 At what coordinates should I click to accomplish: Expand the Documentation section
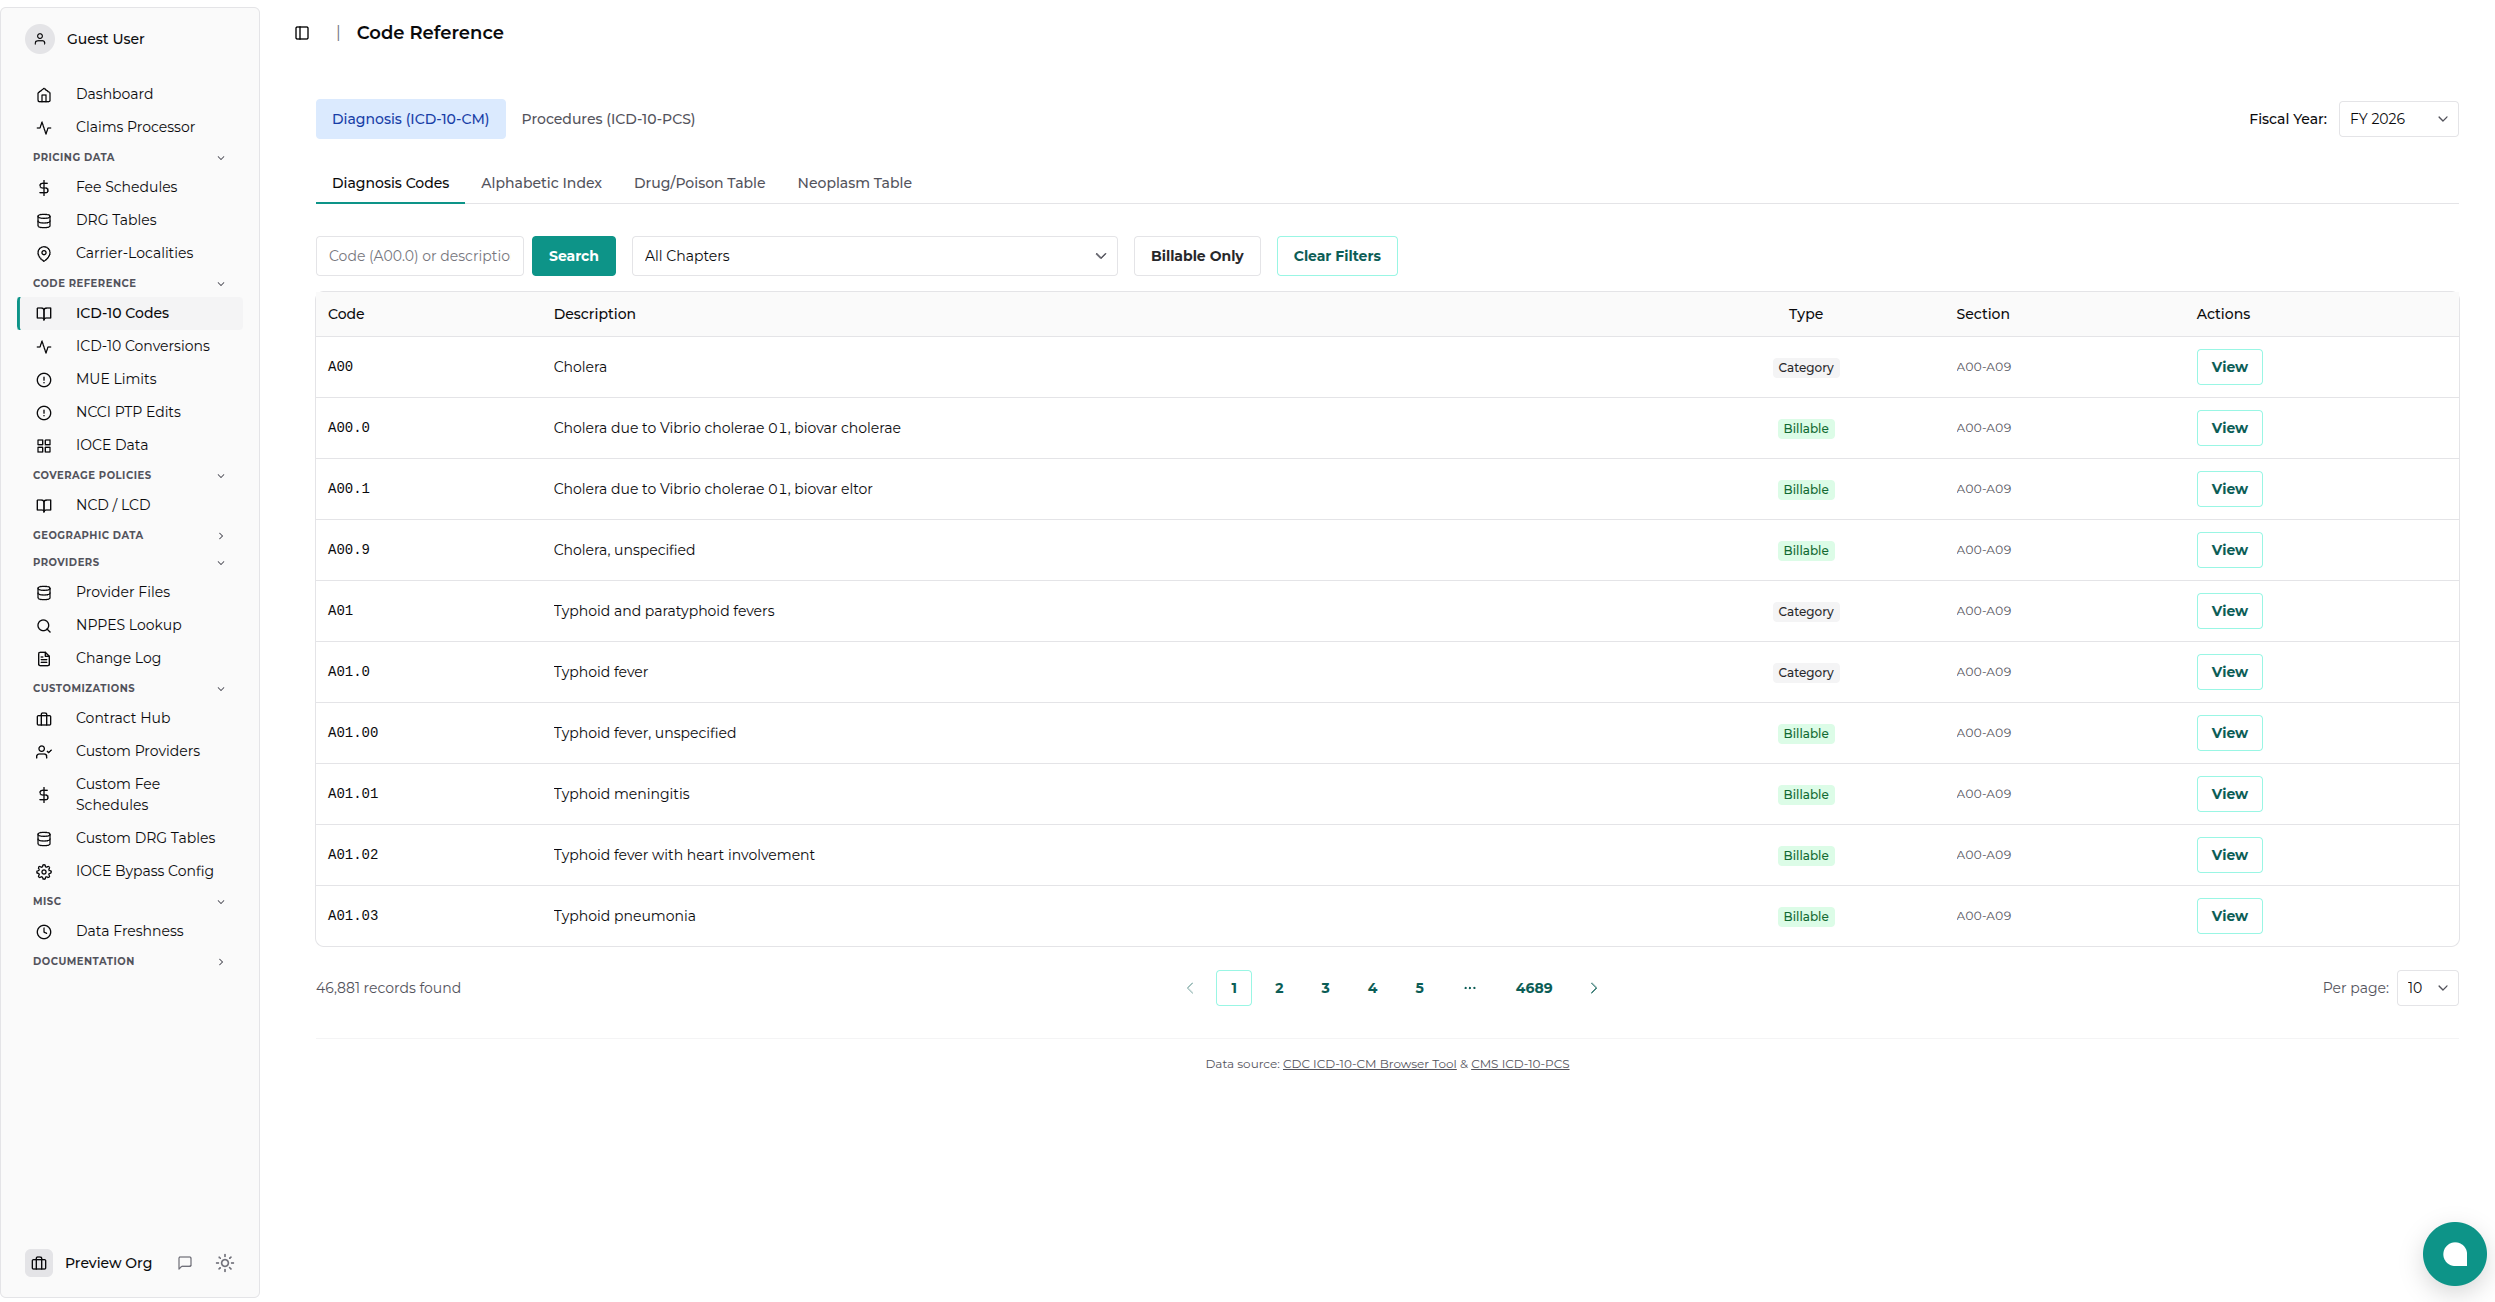click(x=128, y=961)
